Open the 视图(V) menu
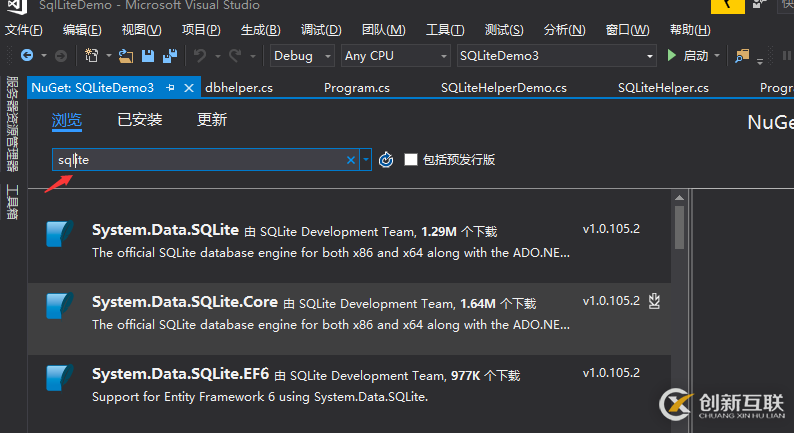Image resolution: width=794 pixels, height=433 pixels. tap(141, 30)
